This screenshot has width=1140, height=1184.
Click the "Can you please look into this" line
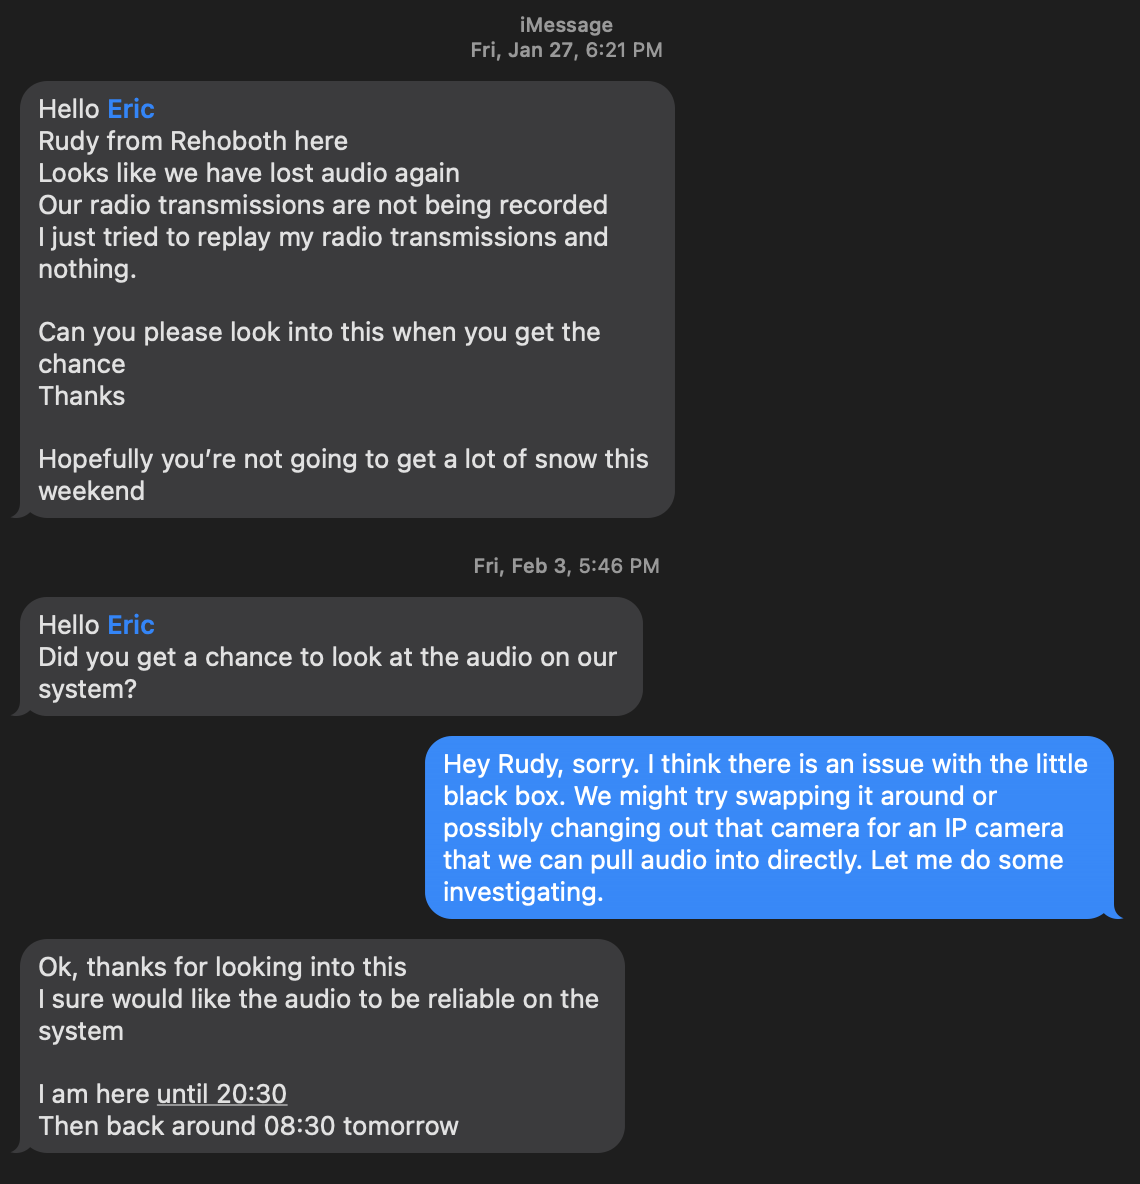point(319,332)
